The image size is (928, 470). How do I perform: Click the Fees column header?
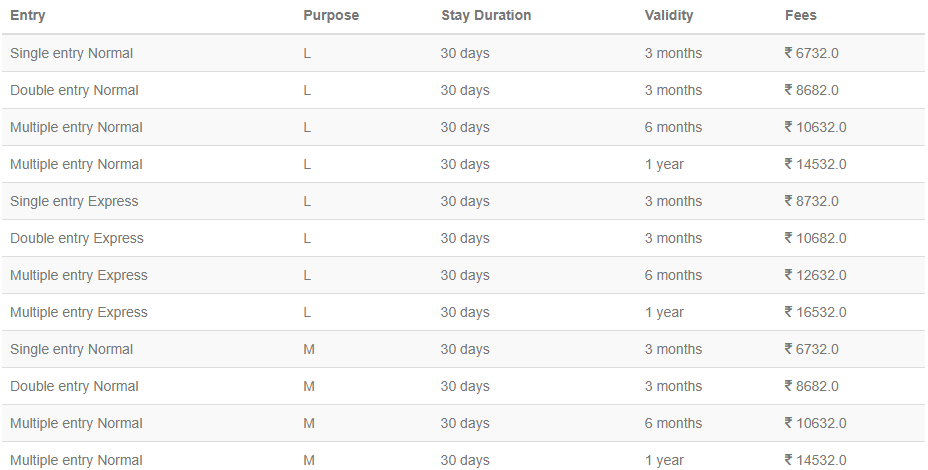[801, 15]
